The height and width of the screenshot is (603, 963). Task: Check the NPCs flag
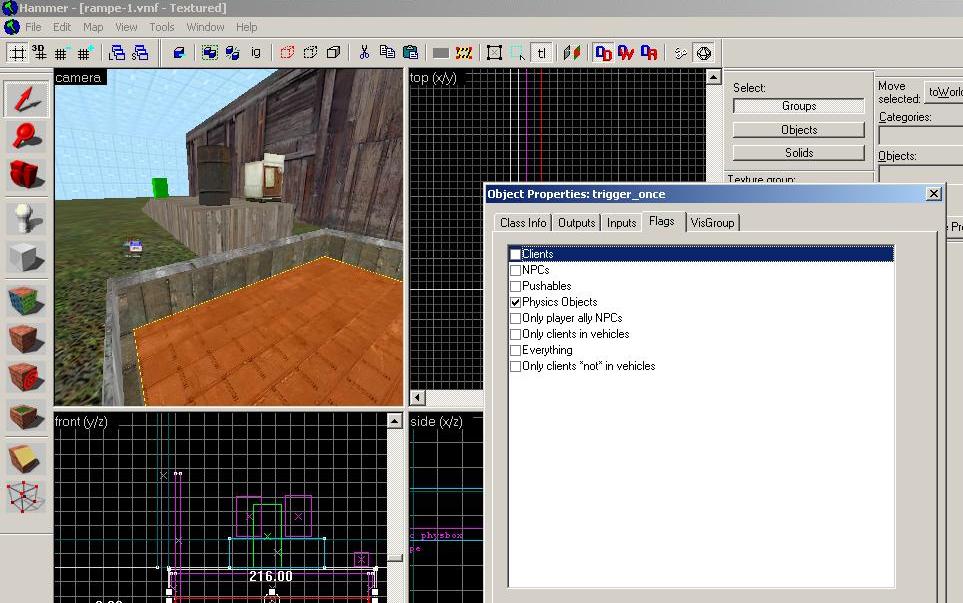[x=515, y=270]
